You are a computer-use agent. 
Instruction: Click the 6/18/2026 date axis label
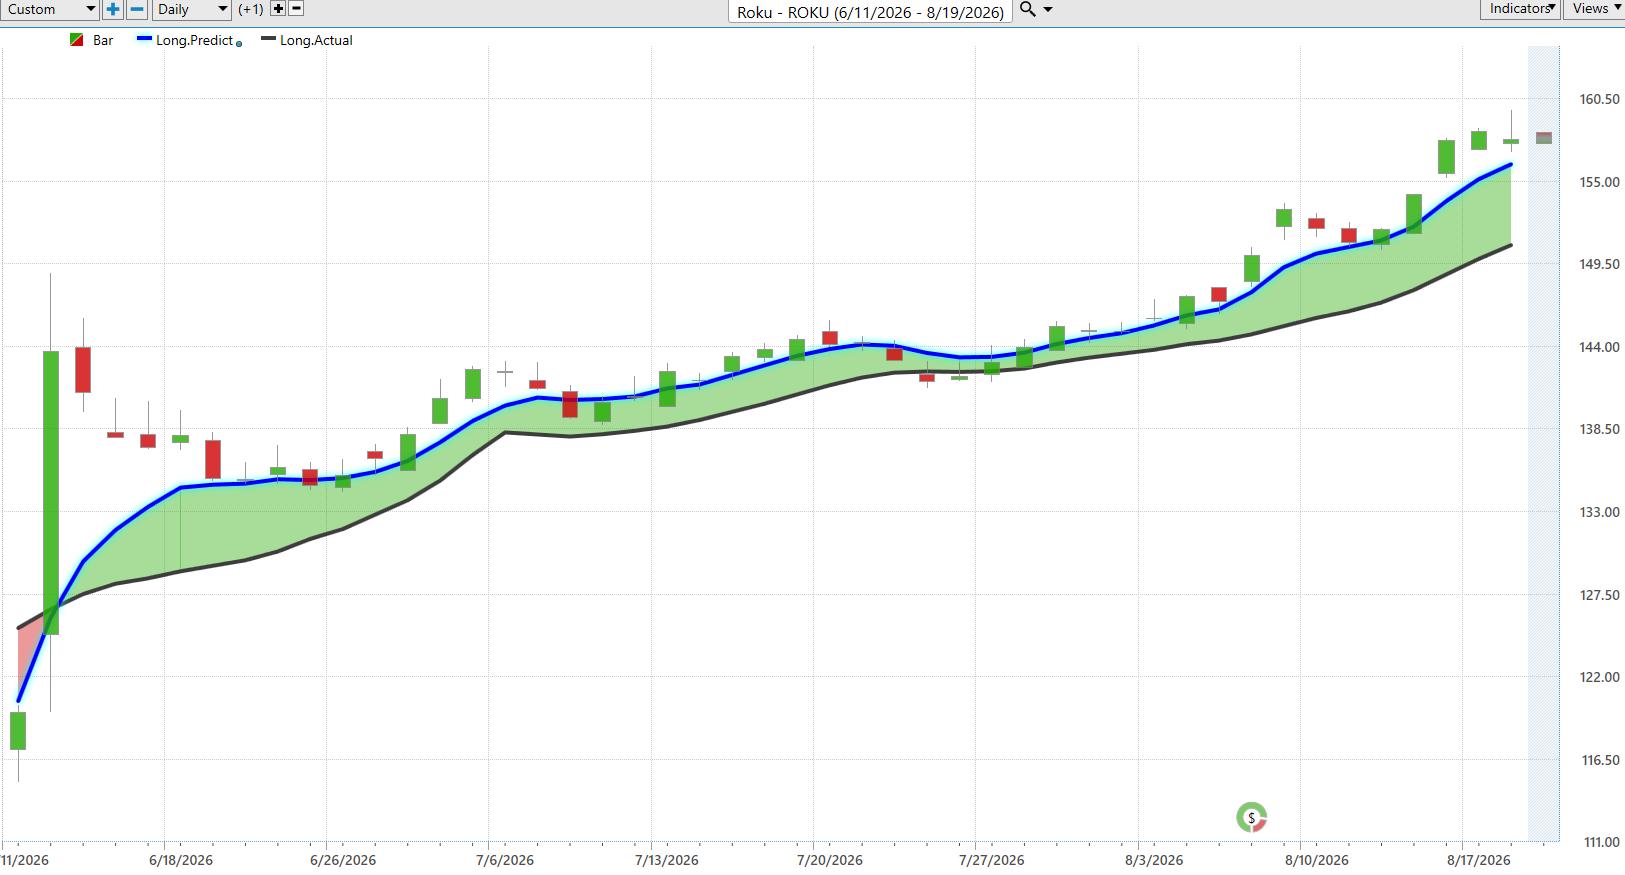coord(181,860)
